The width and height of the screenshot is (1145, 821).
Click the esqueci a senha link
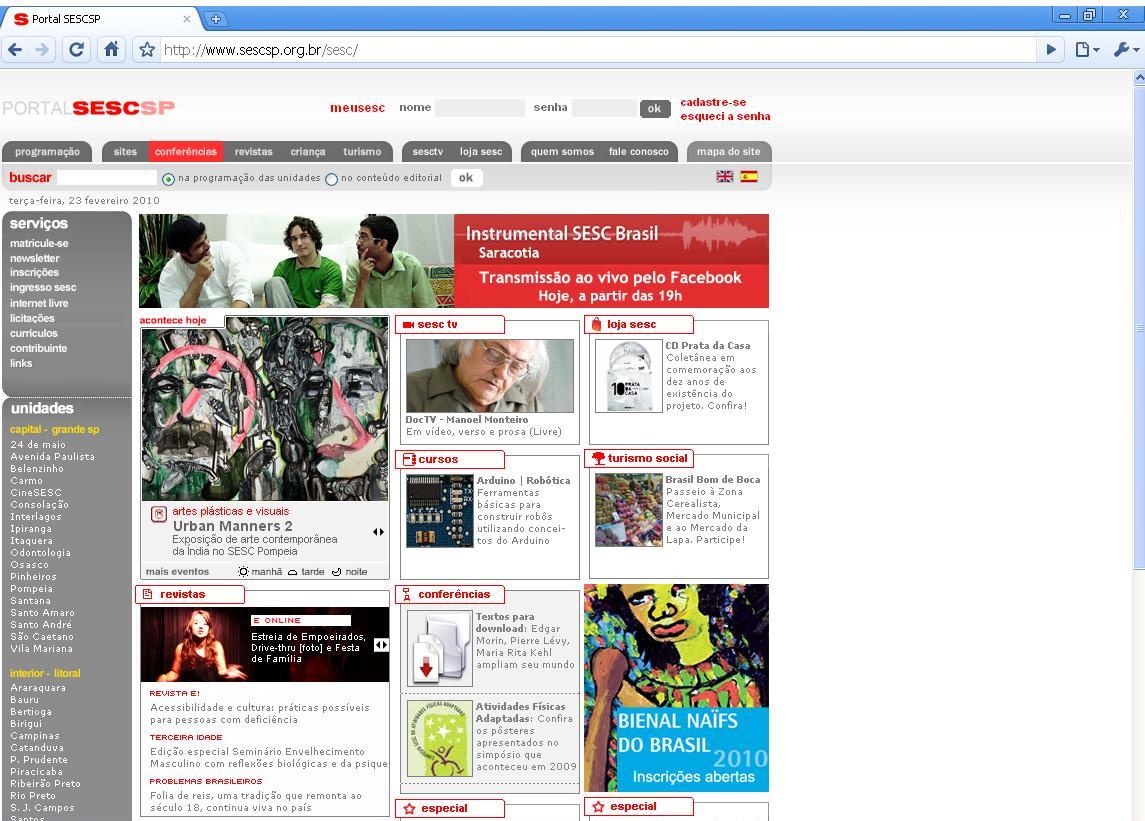point(725,116)
